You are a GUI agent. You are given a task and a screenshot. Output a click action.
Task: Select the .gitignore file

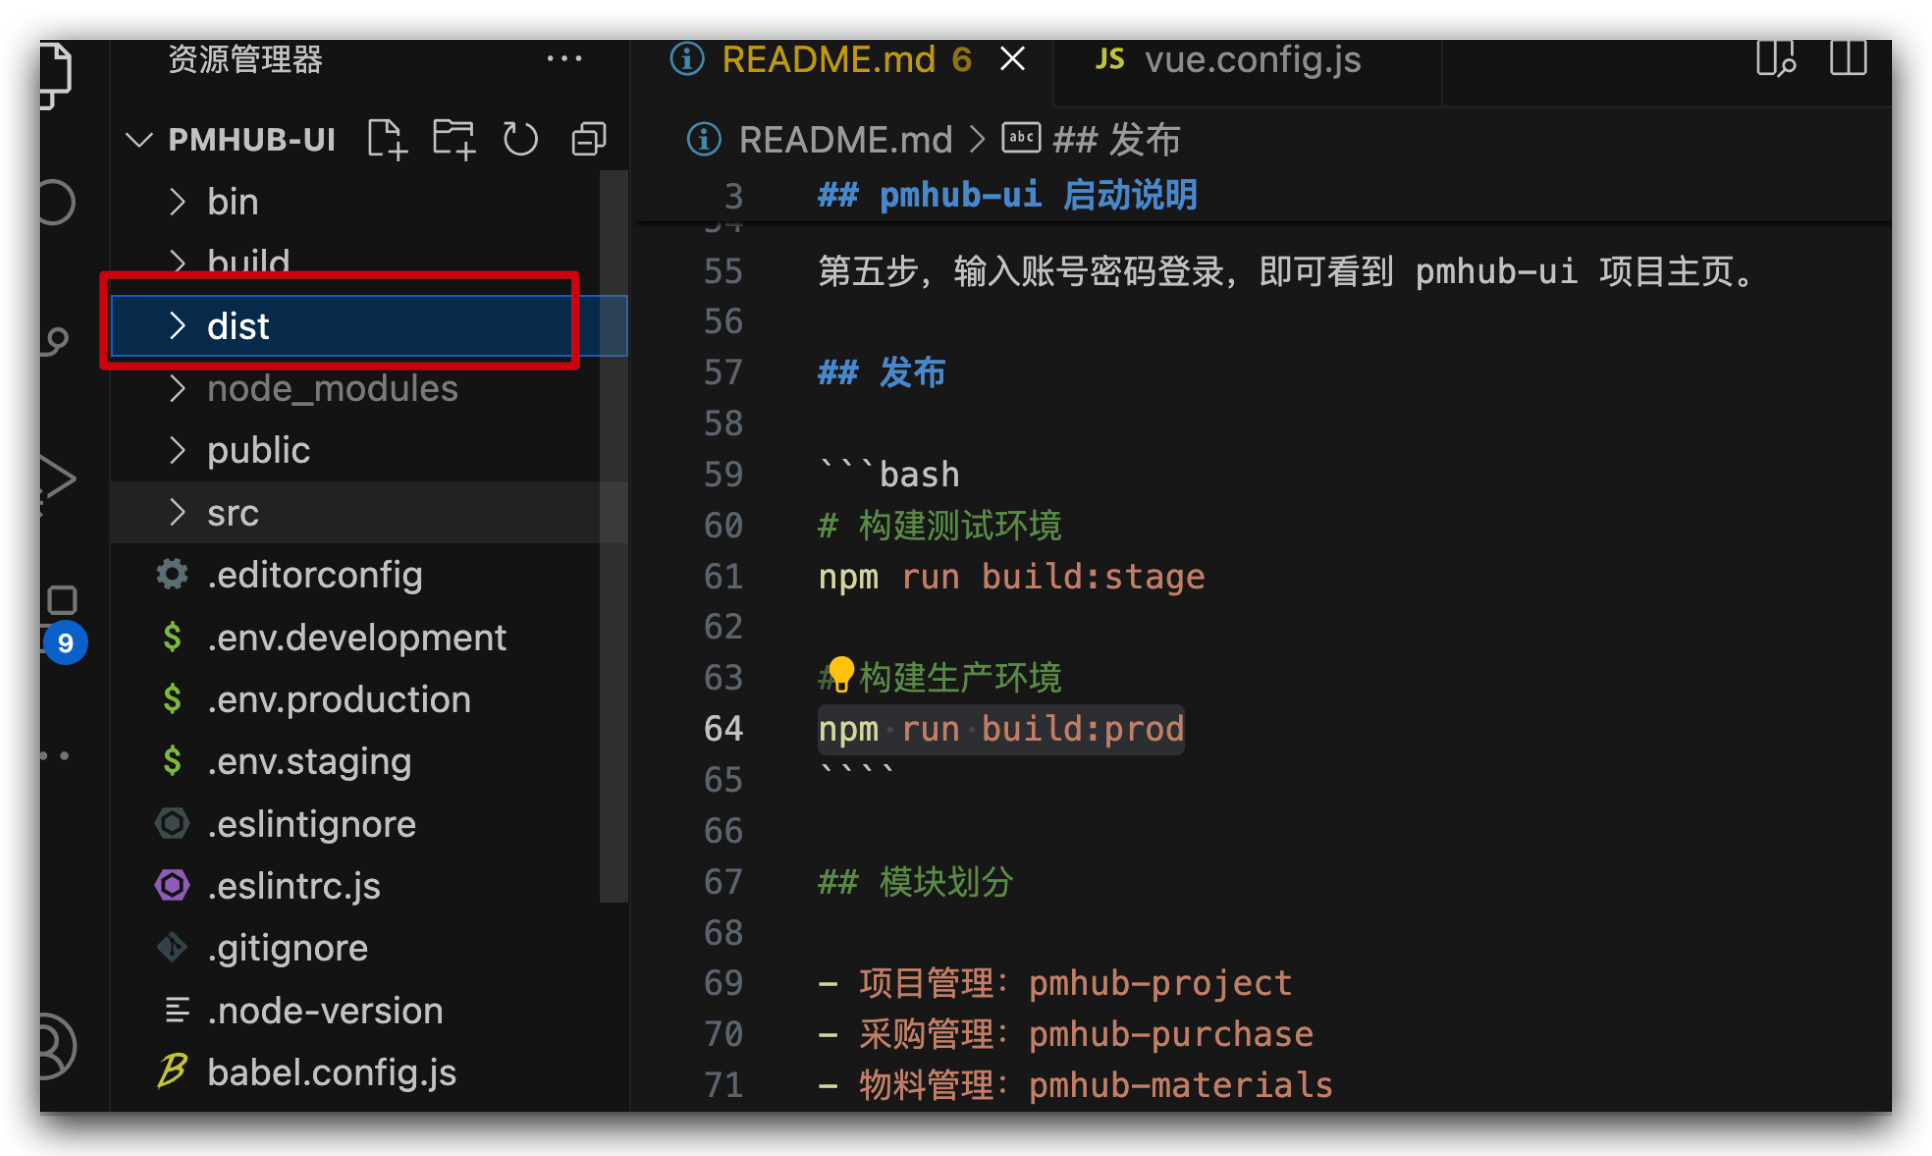(288, 947)
